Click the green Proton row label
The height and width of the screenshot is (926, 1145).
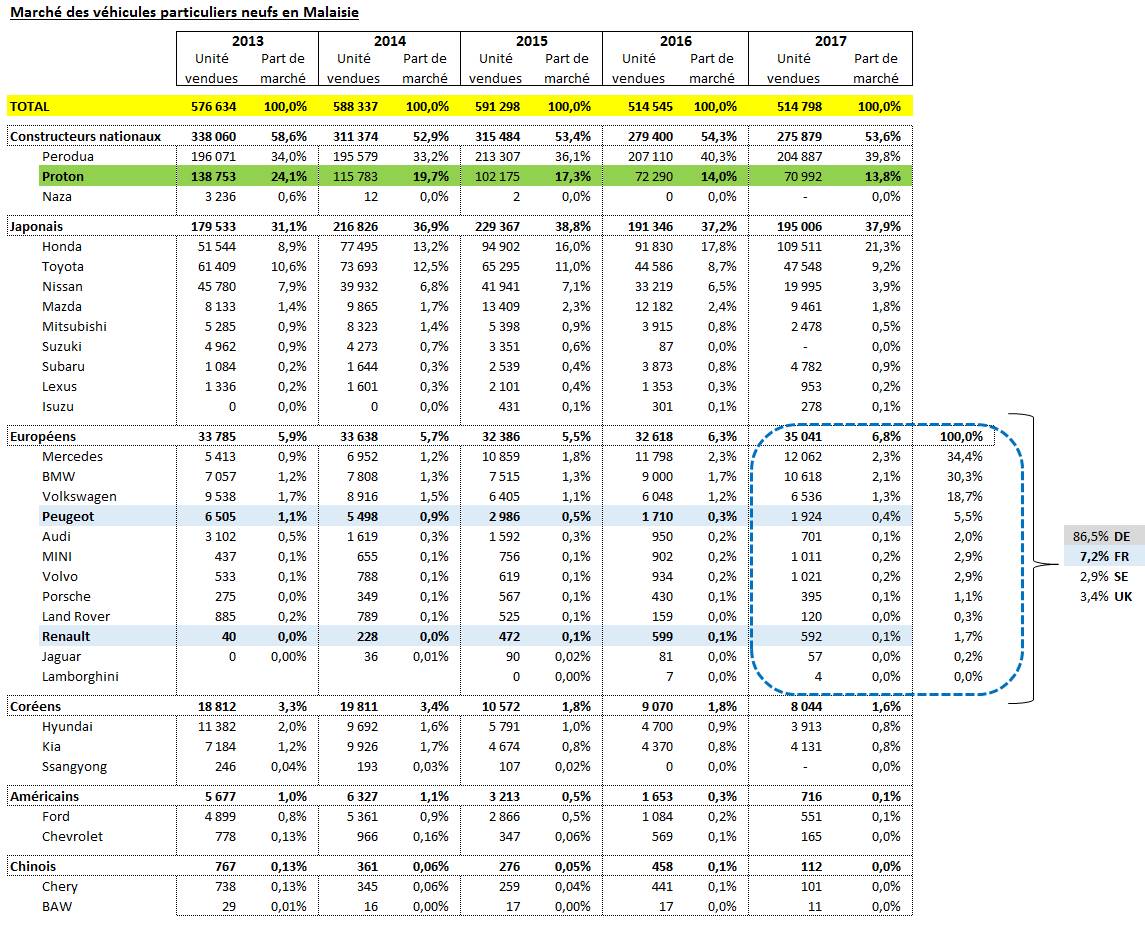(63, 177)
